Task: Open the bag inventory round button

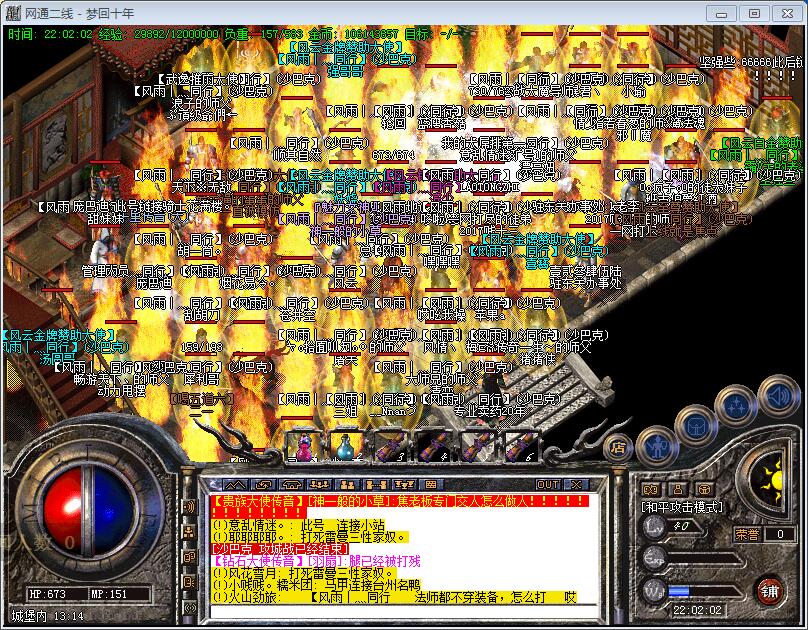Action: [x=696, y=425]
